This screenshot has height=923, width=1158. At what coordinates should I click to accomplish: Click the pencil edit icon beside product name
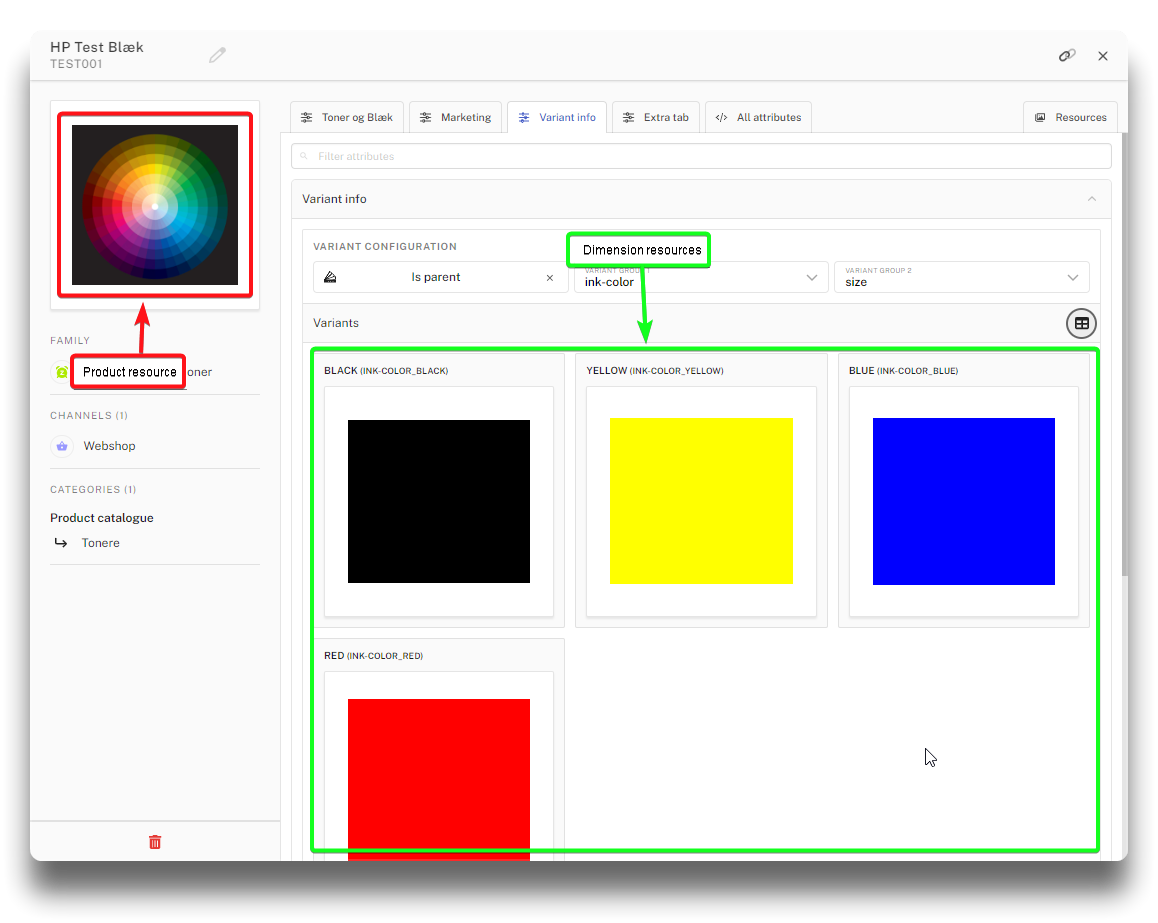tap(217, 55)
